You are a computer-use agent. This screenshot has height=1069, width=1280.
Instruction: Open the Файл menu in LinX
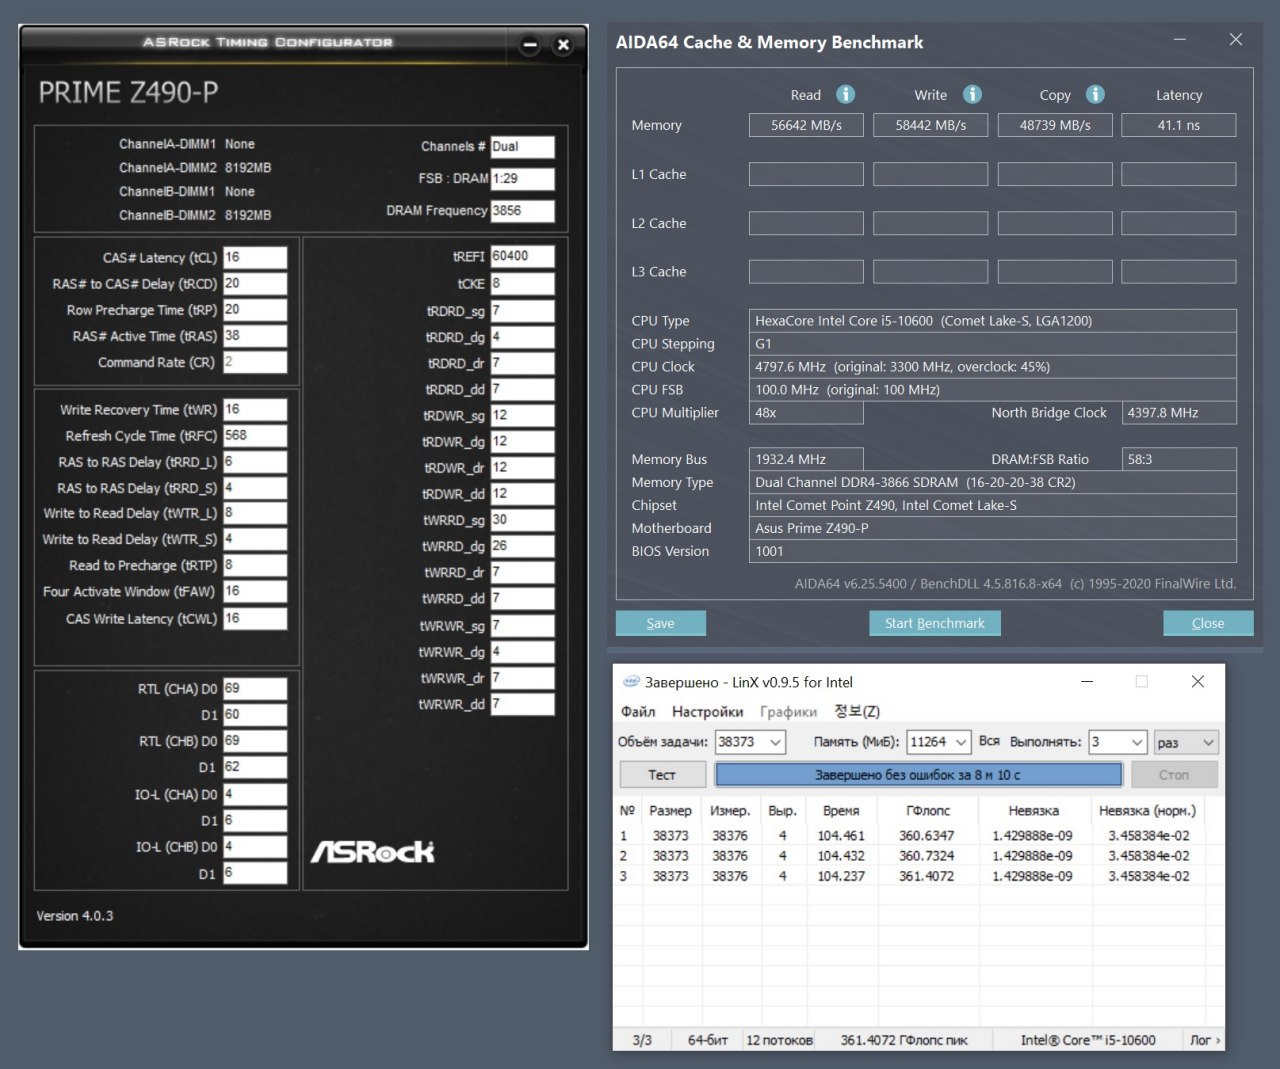(638, 712)
